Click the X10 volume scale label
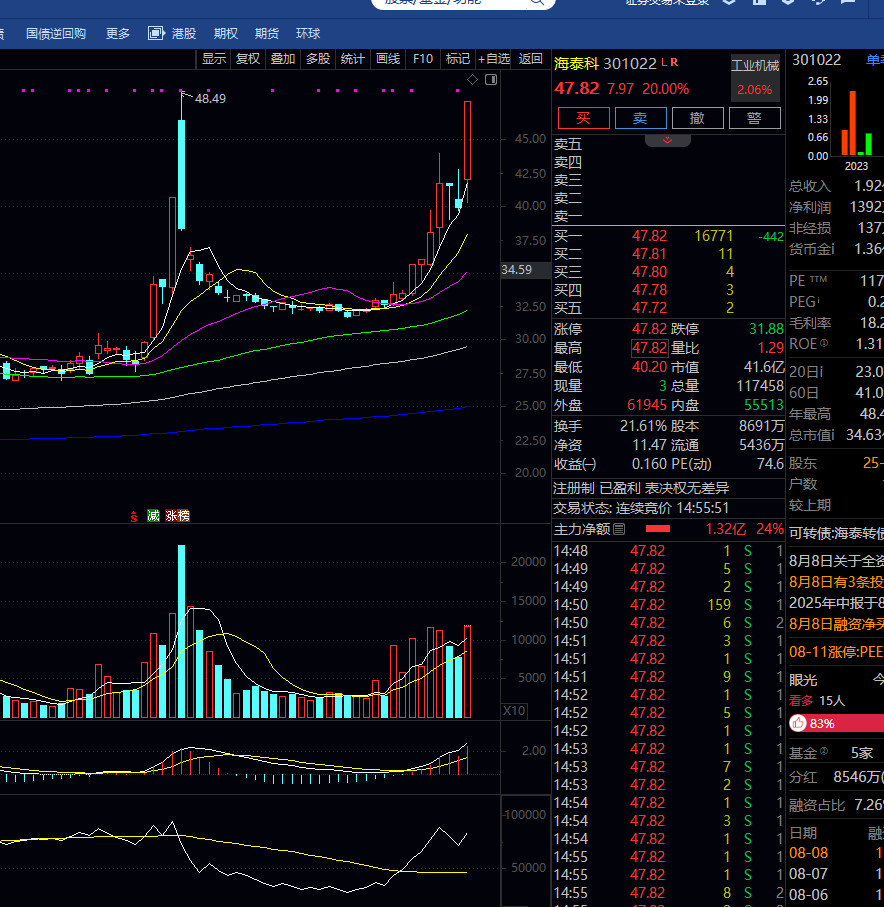This screenshot has height=907, width=884. point(514,711)
